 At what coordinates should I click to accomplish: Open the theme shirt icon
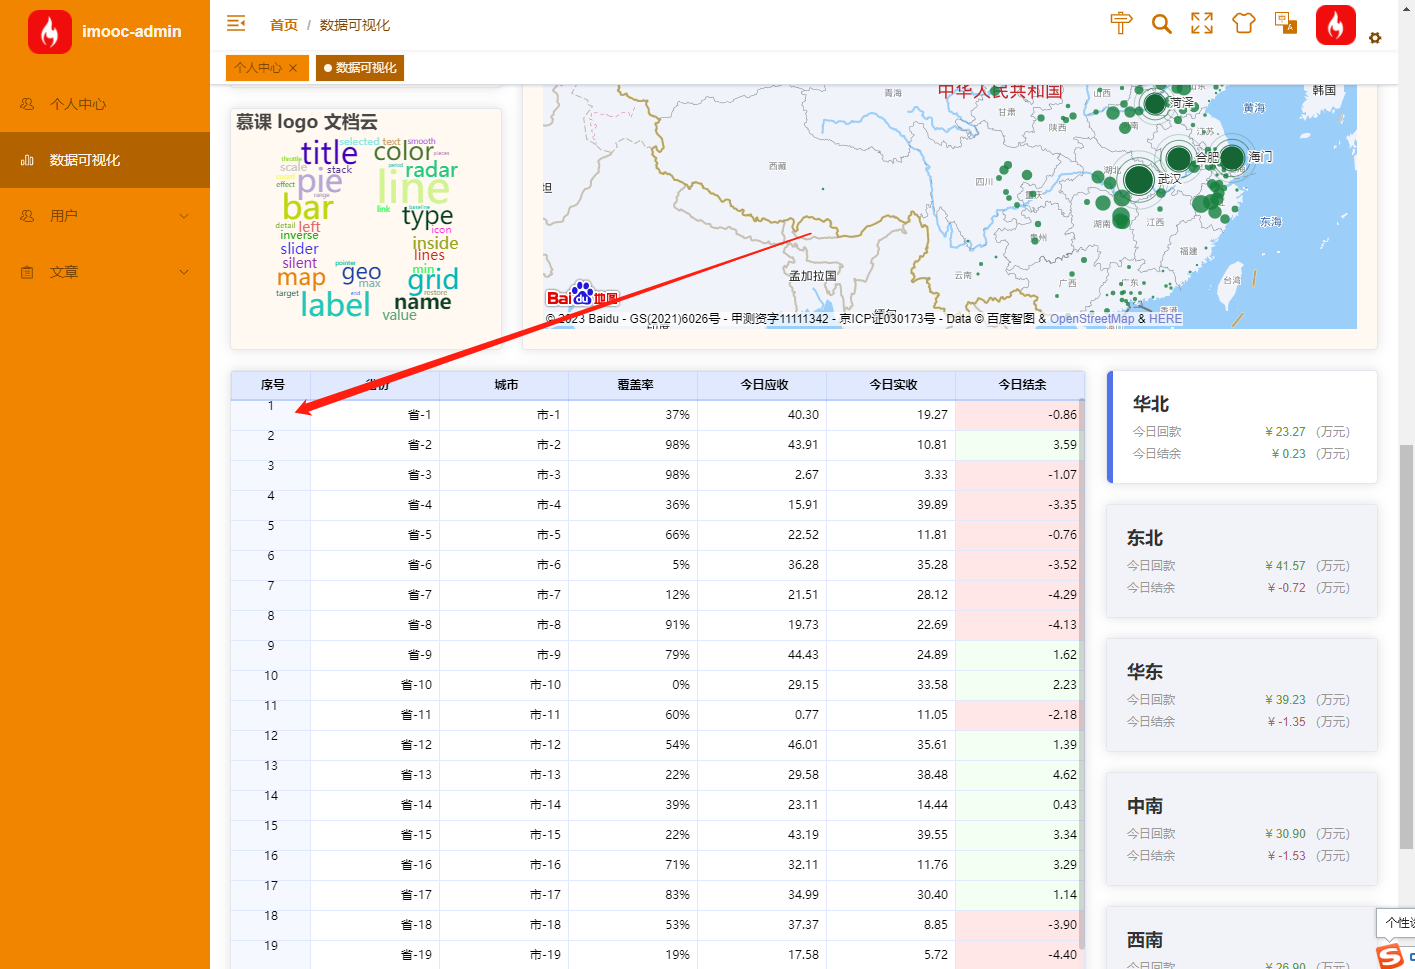pos(1243,23)
